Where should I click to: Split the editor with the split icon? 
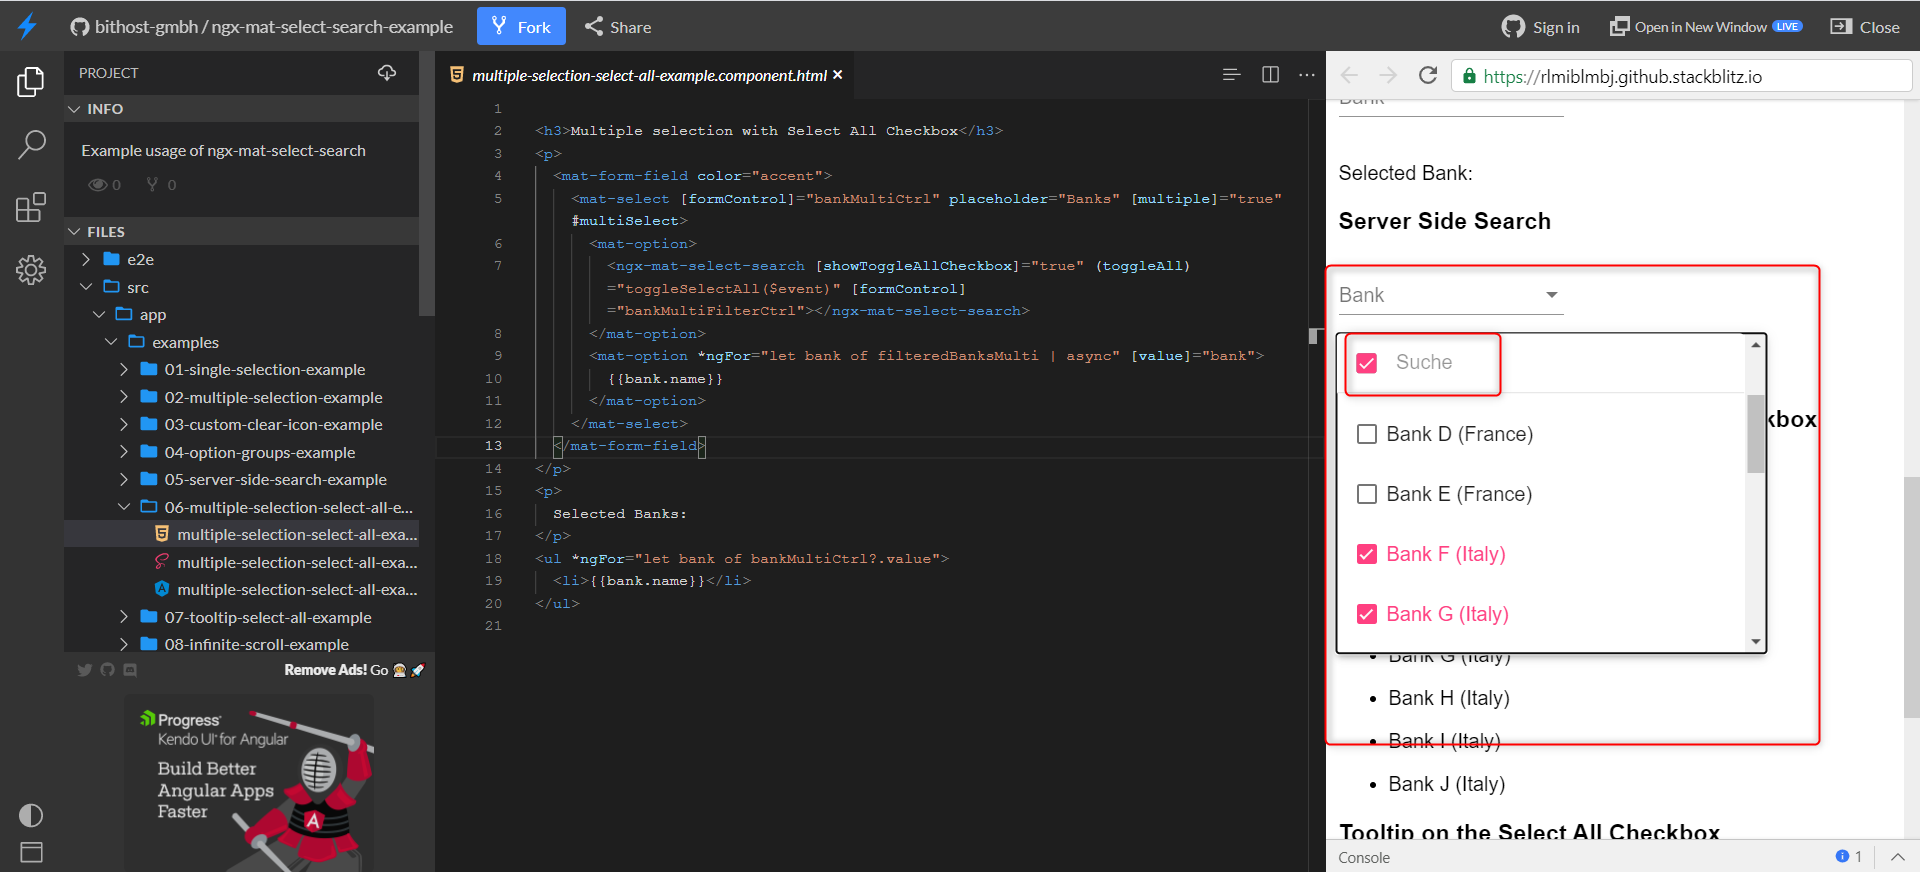pos(1270,75)
